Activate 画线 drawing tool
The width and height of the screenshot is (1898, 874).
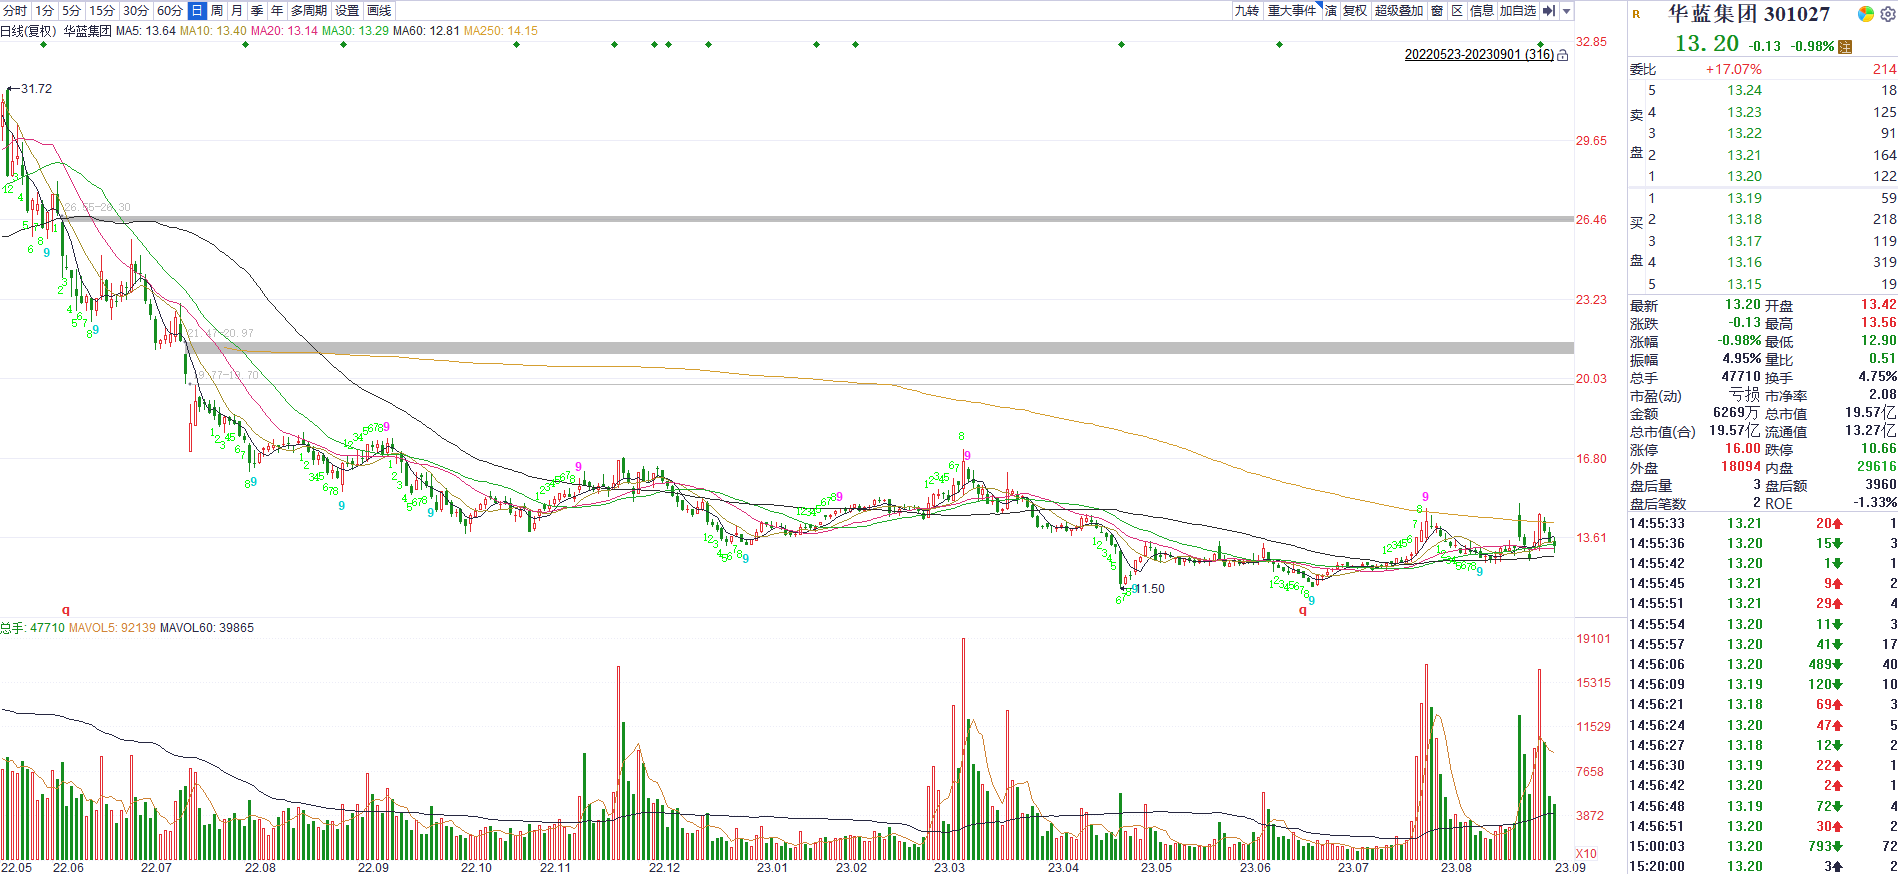379,11
